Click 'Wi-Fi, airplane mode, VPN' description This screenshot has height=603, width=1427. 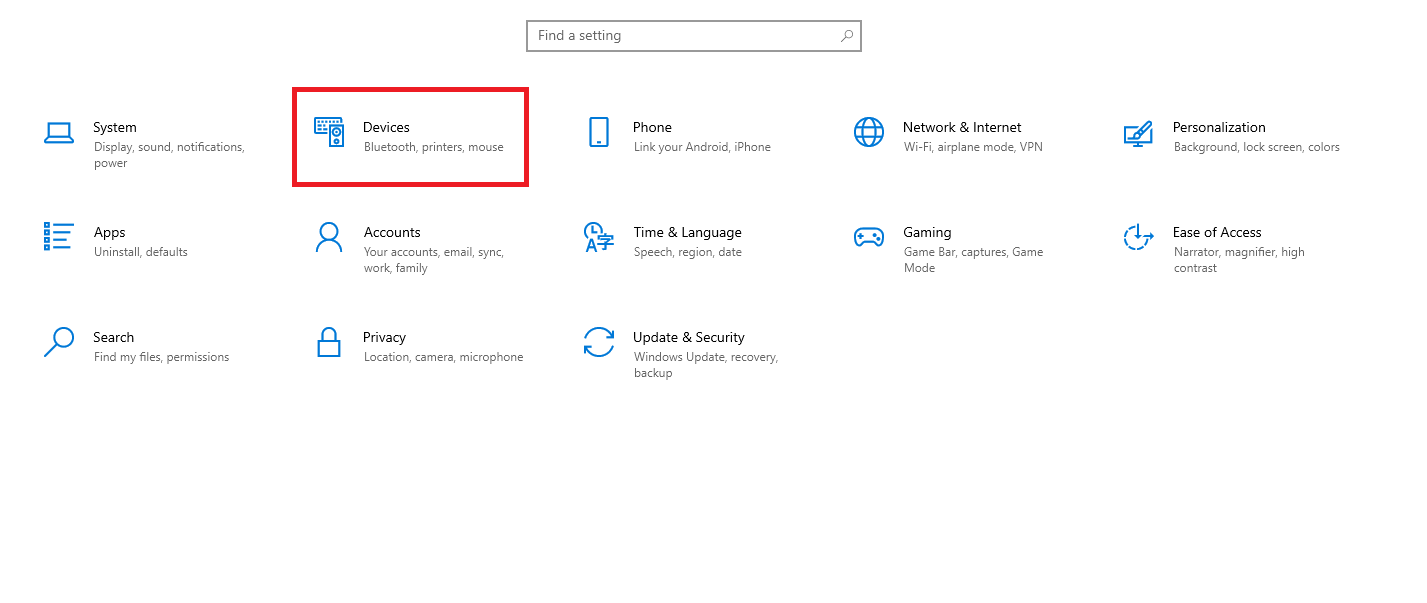pos(973,147)
